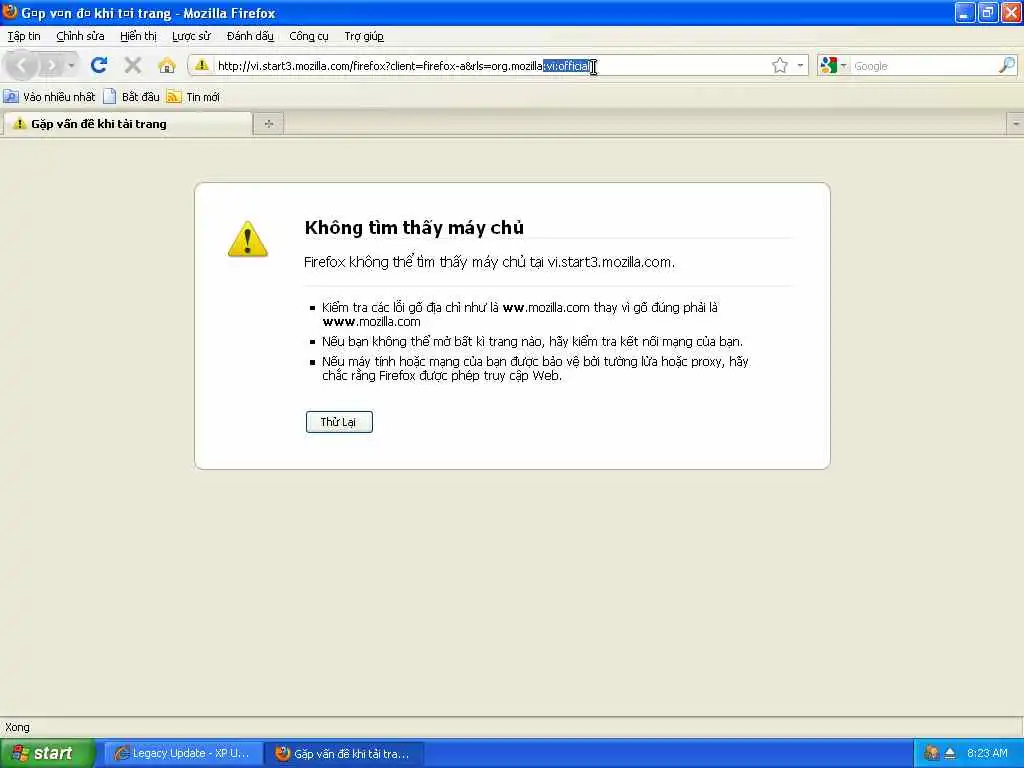Open a new tab with plus button
The width and height of the screenshot is (1024, 768).
268,123
